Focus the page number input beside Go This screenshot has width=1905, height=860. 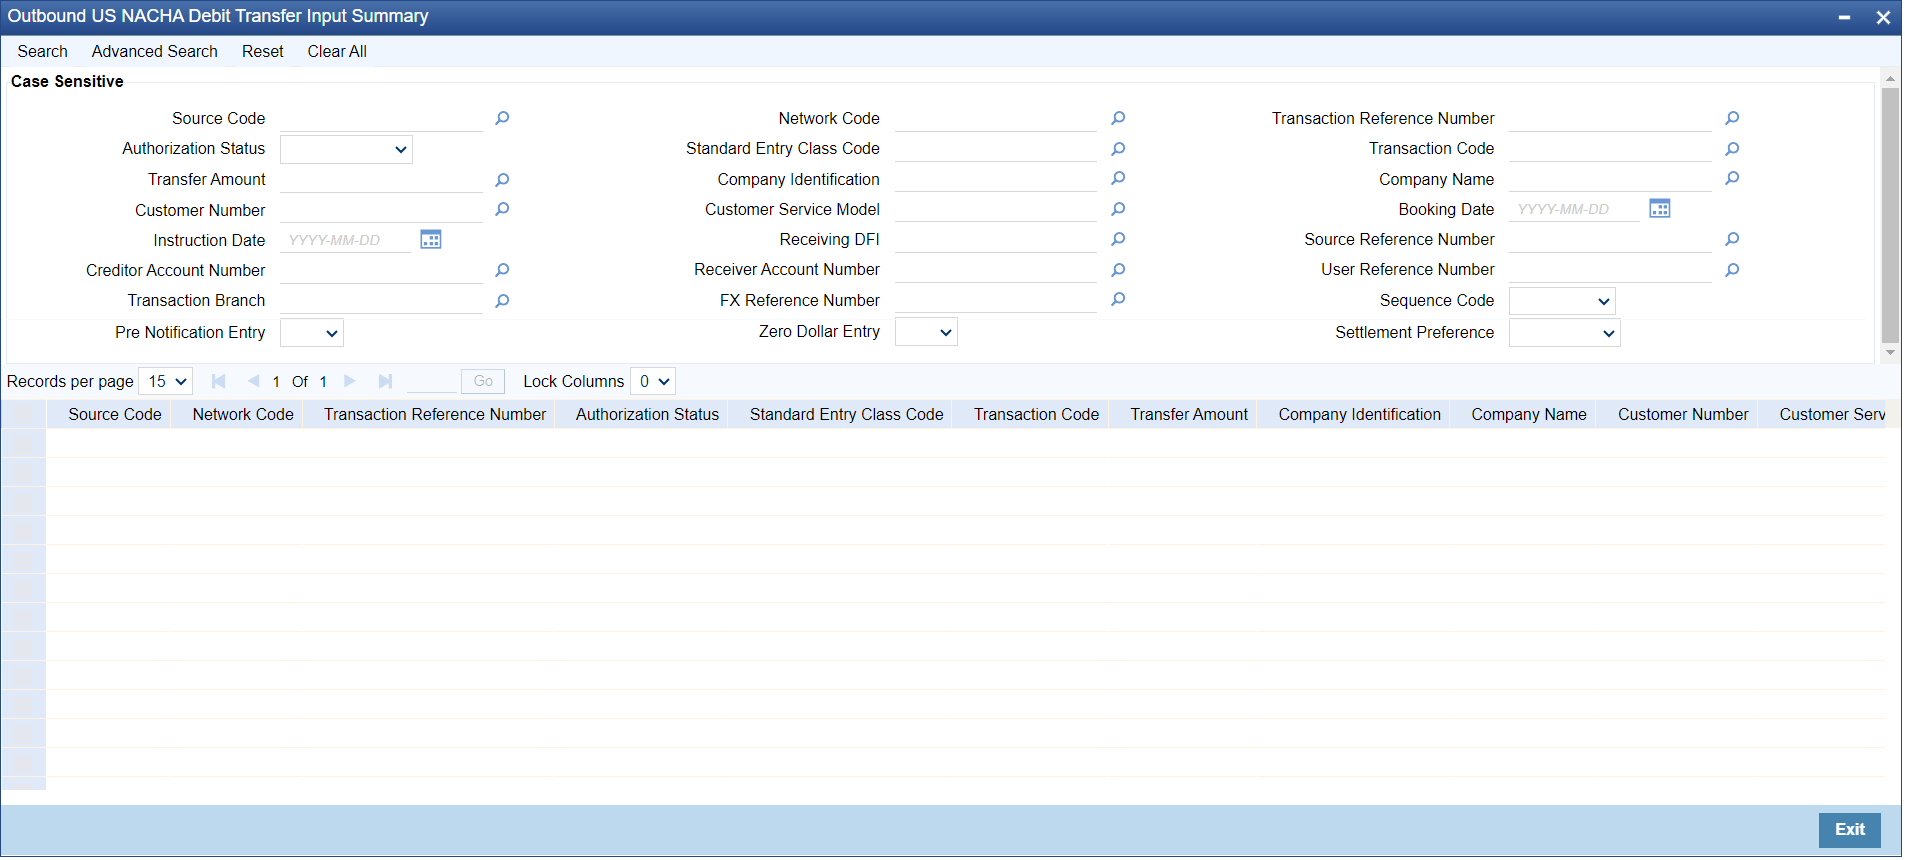431,382
